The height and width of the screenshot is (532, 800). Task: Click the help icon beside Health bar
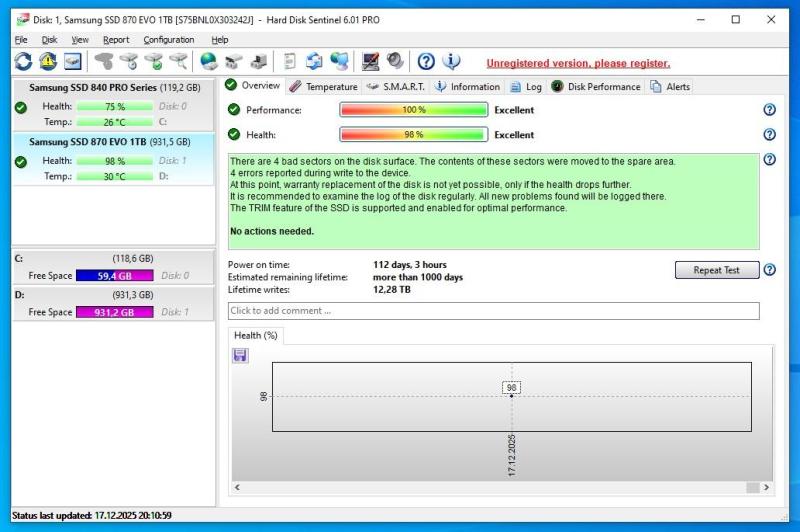pyautogui.click(x=769, y=135)
